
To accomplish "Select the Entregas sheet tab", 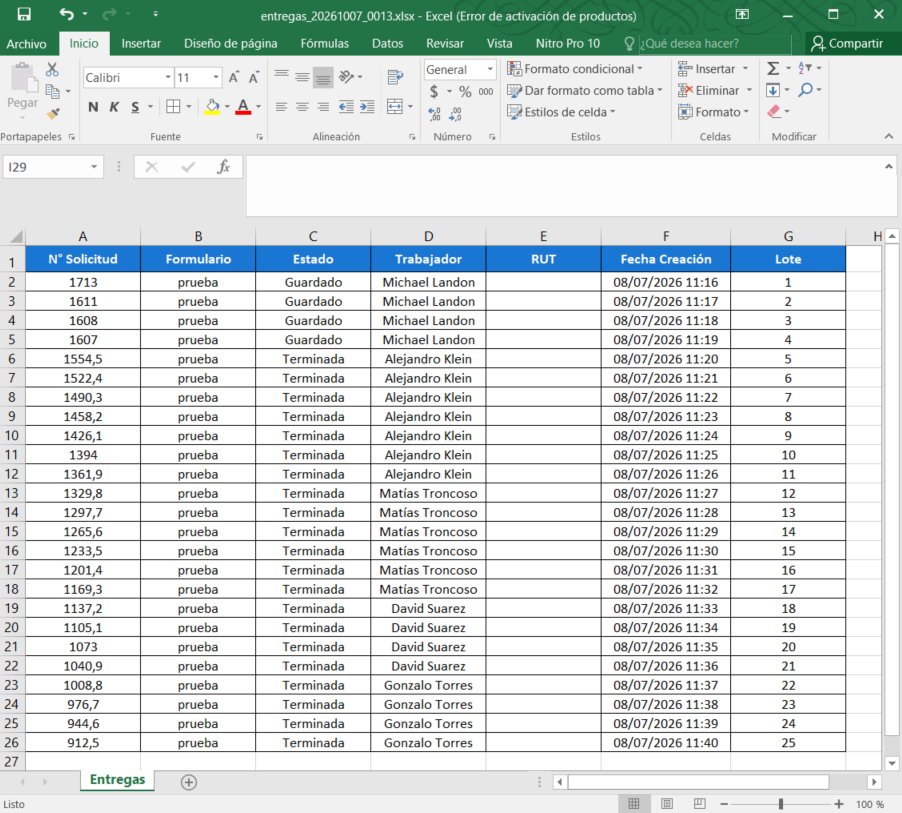I will tap(117, 780).
